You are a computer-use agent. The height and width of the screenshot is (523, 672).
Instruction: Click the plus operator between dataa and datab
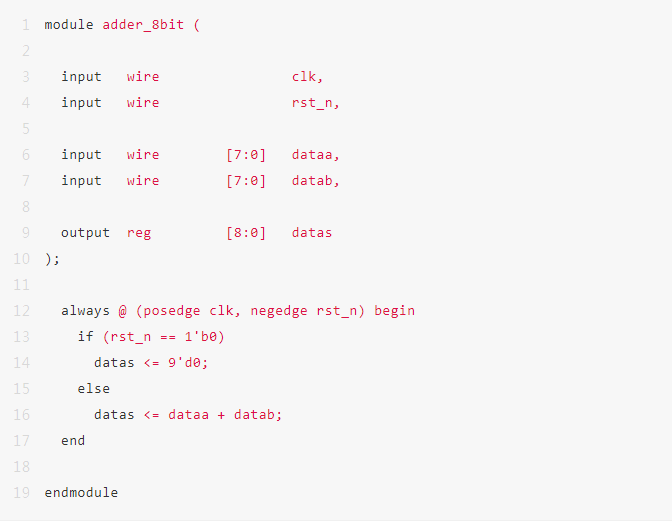[221, 415]
